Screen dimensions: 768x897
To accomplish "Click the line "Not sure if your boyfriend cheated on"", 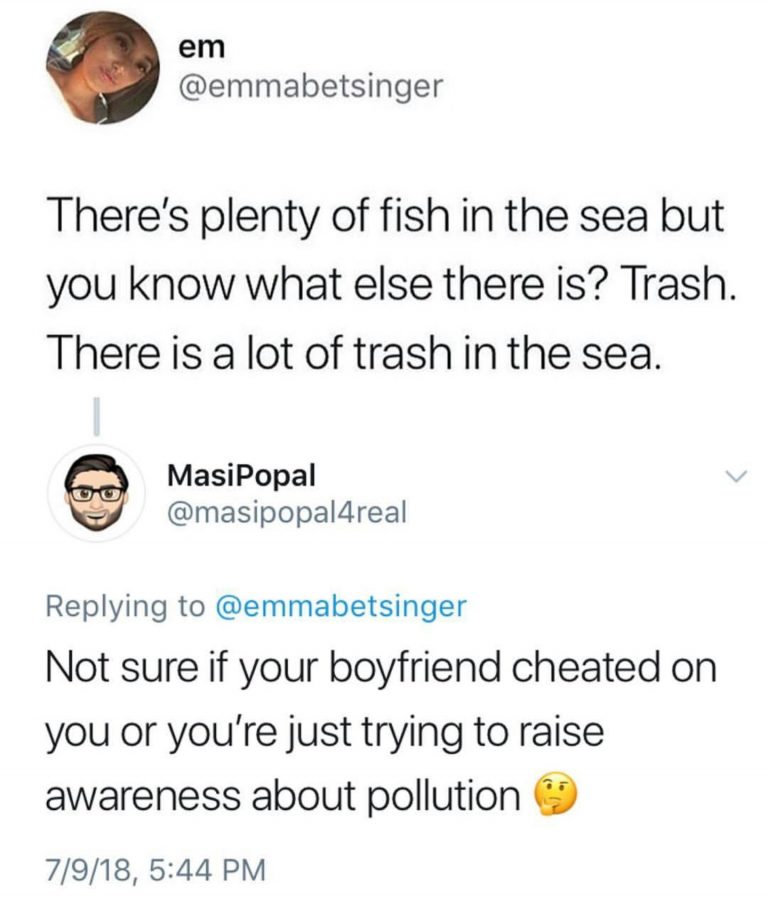I will (383, 668).
